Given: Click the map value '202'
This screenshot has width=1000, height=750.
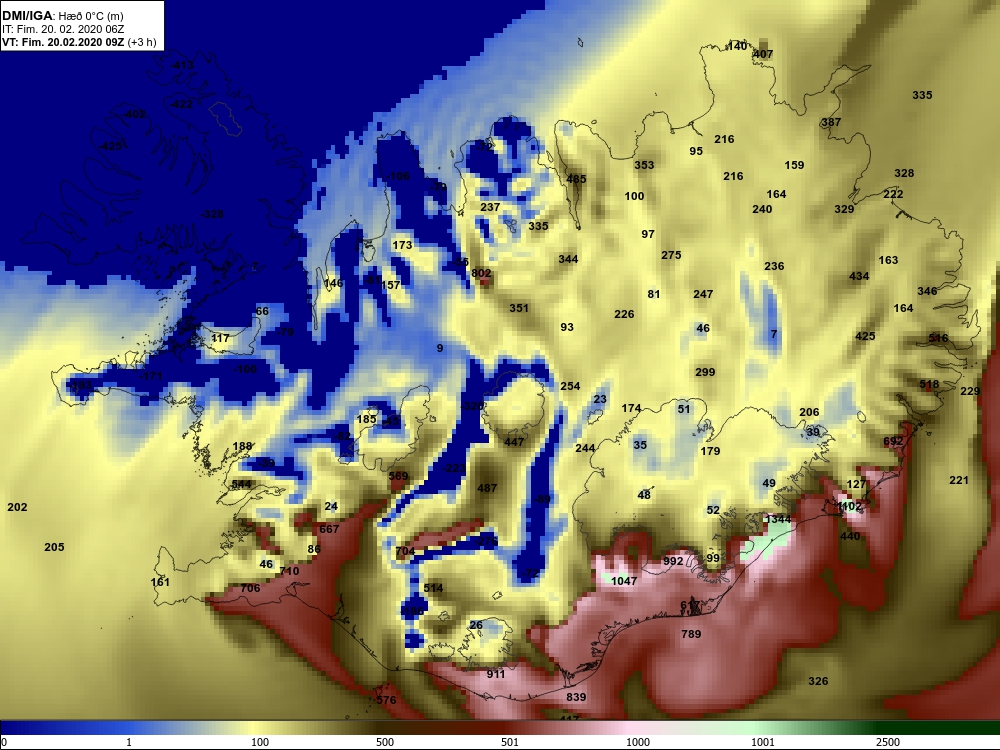Looking at the screenshot, I should (x=17, y=508).
